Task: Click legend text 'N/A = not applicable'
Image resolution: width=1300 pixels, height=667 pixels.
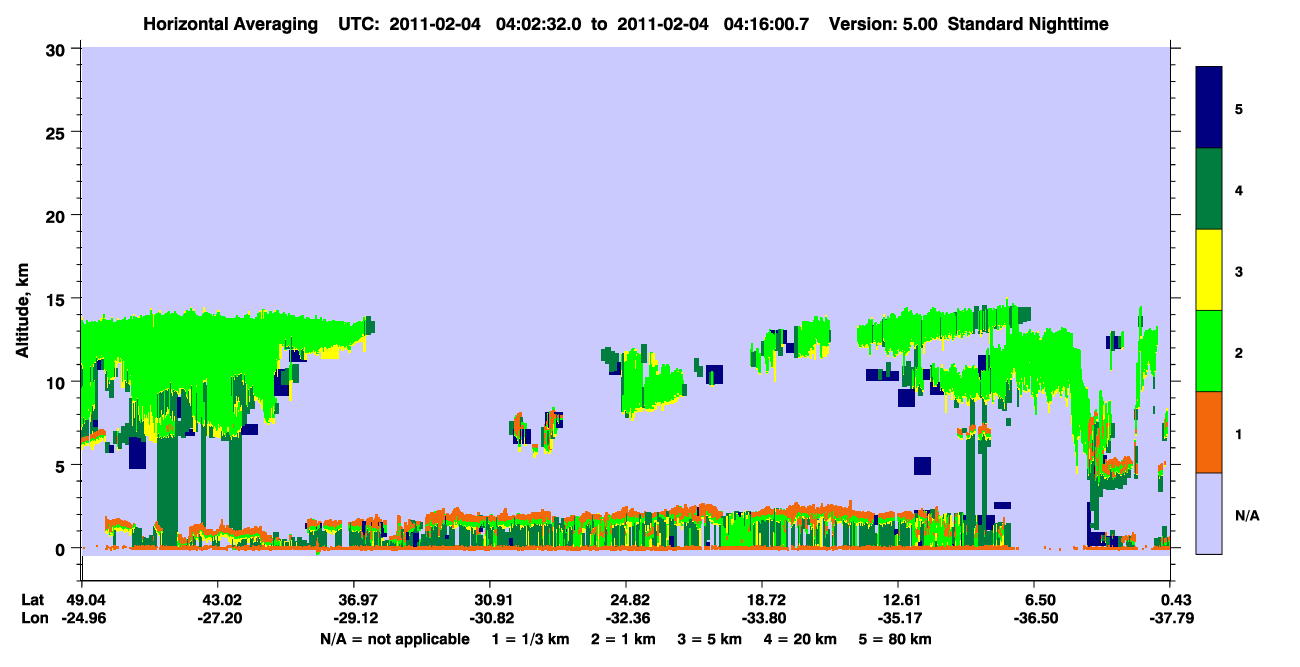Action: (394, 639)
